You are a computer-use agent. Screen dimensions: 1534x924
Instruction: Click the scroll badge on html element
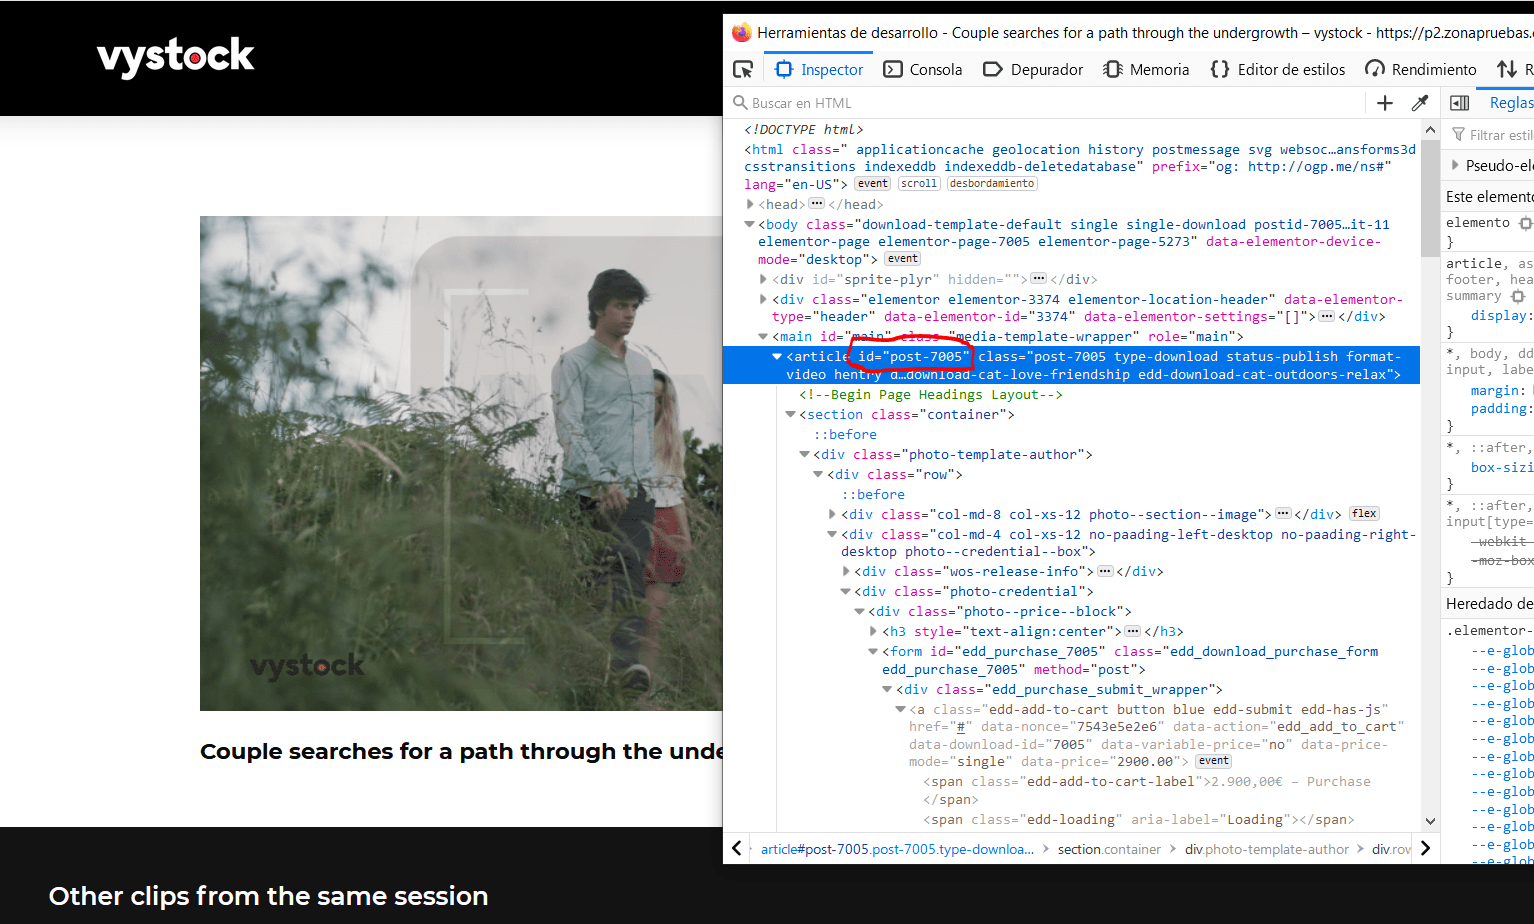point(918,184)
